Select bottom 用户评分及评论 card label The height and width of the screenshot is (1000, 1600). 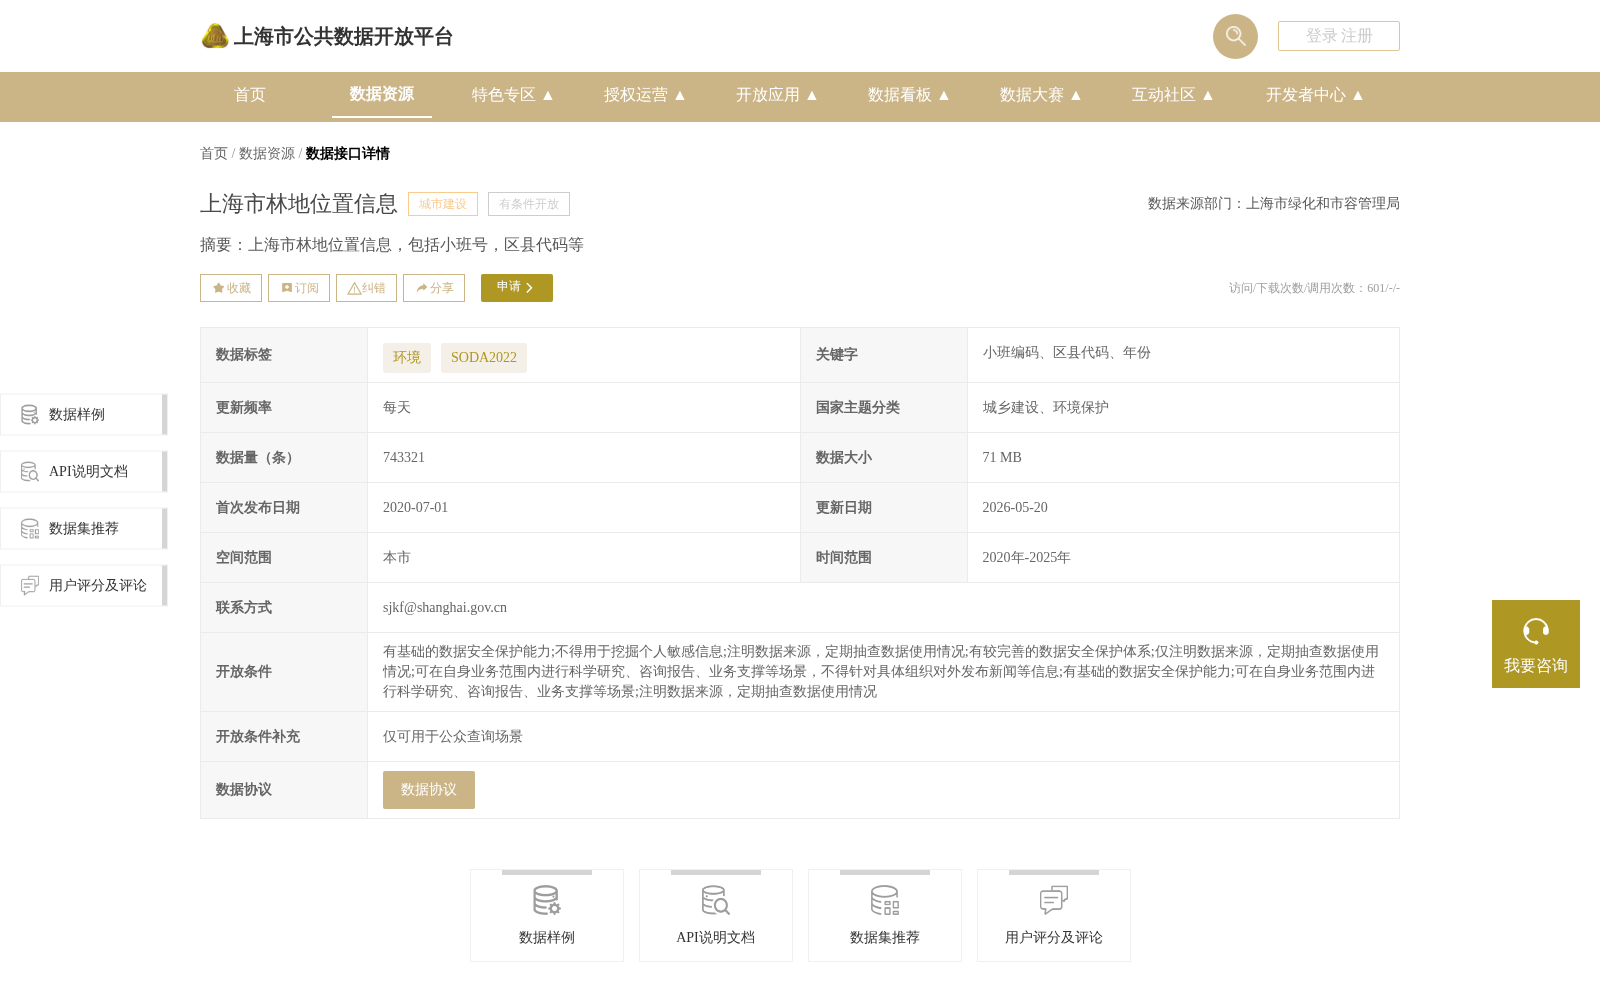[x=1054, y=938]
